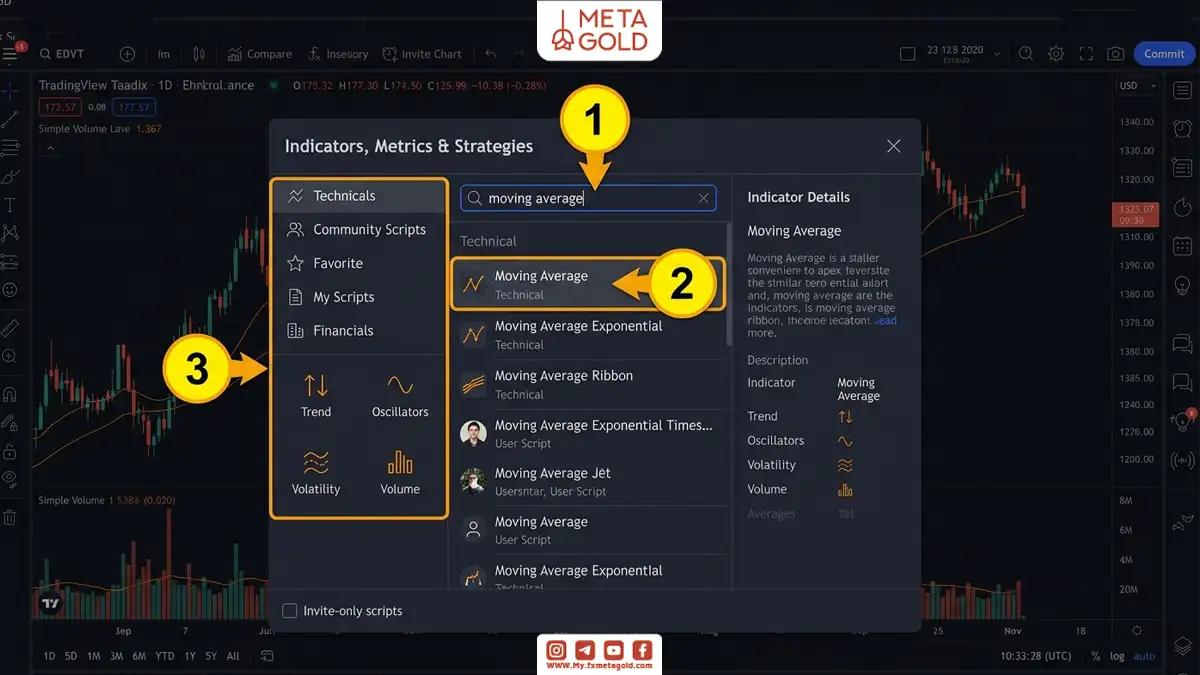Open the hamburger main menu

coord(10,54)
